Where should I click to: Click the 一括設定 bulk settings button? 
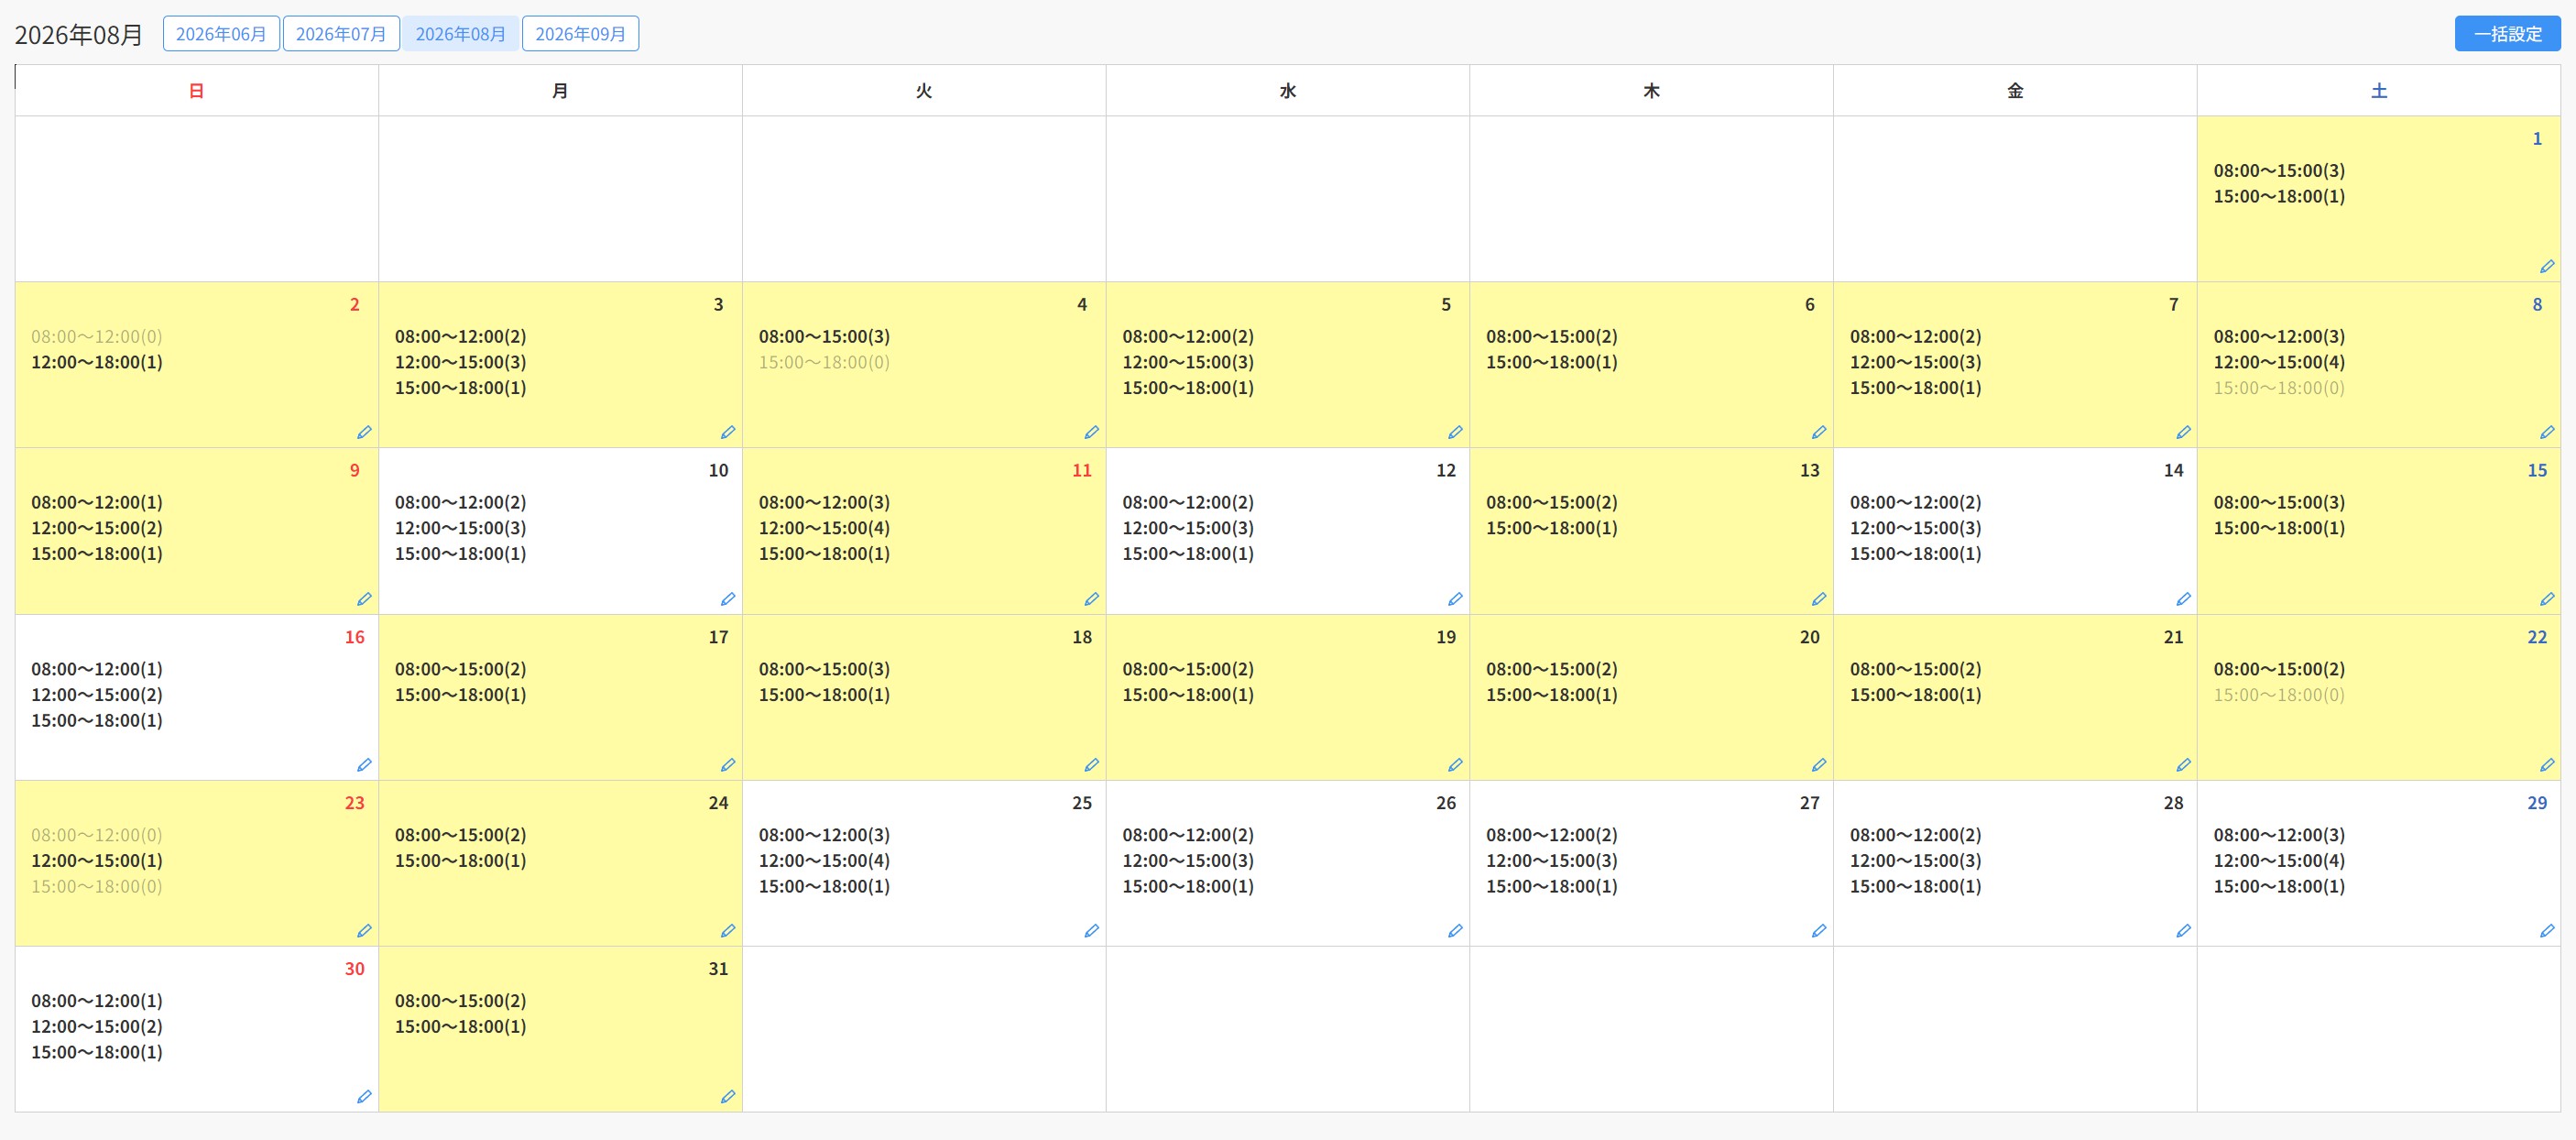click(x=2507, y=34)
